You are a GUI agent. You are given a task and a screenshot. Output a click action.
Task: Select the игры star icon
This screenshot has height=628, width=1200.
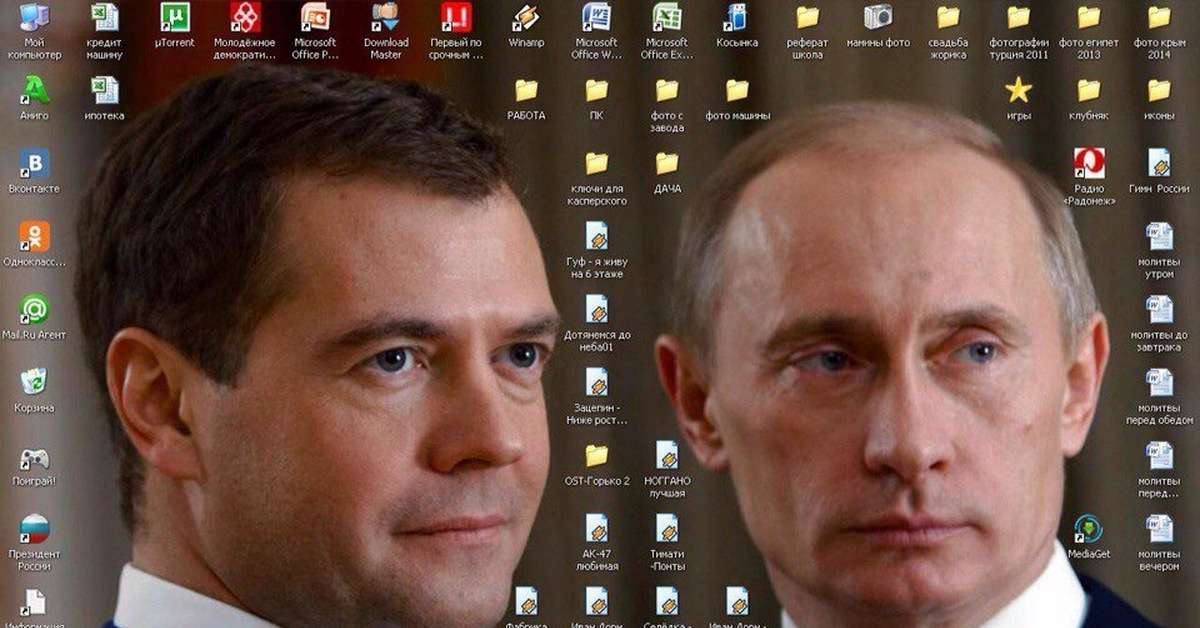click(x=1018, y=91)
